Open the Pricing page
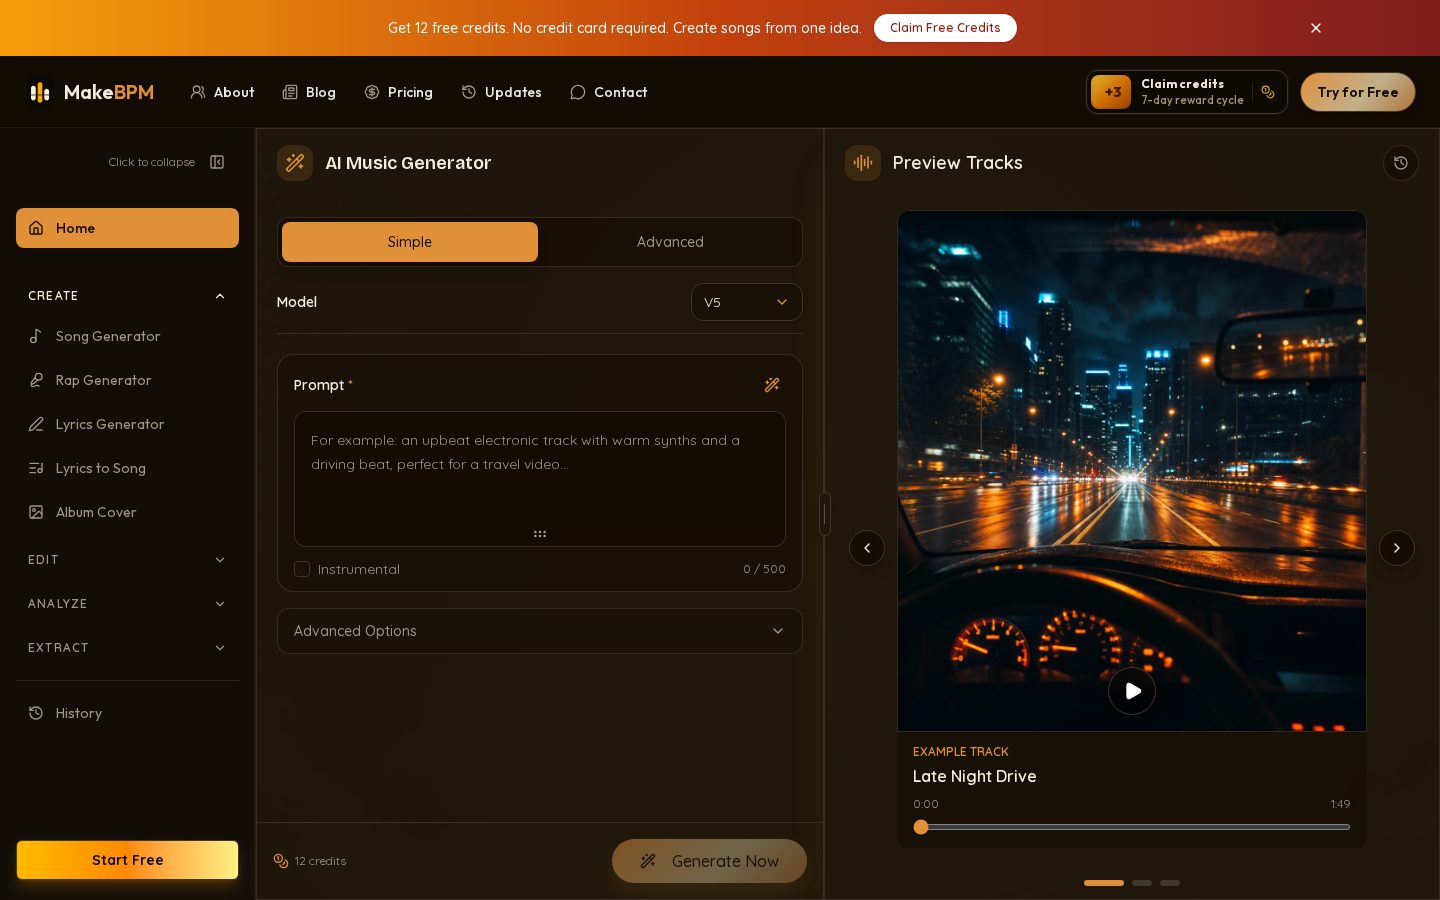Image resolution: width=1440 pixels, height=900 pixels. [x=398, y=92]
